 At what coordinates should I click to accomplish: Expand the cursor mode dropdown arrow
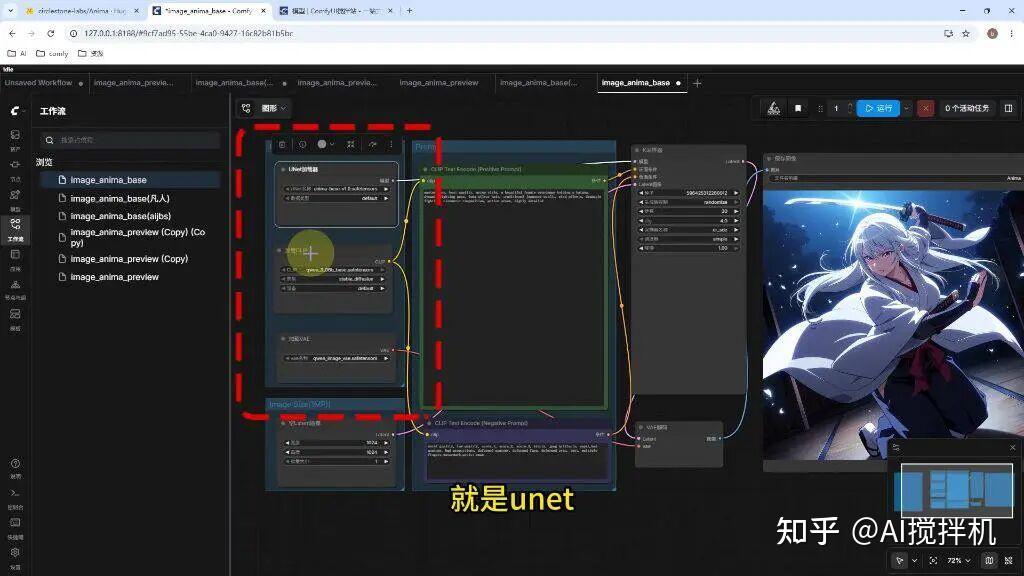pos(914,560)
